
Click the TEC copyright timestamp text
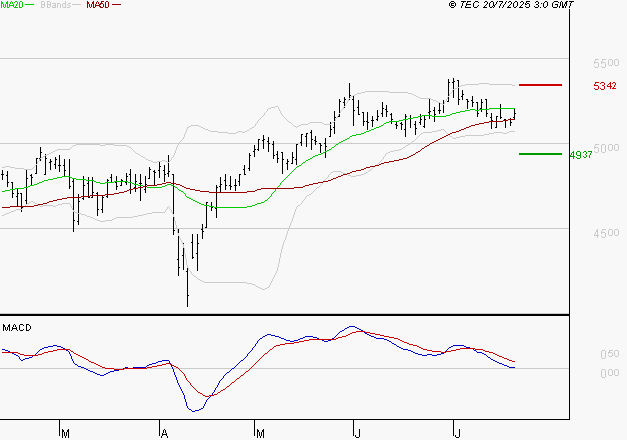click(511, 5)
